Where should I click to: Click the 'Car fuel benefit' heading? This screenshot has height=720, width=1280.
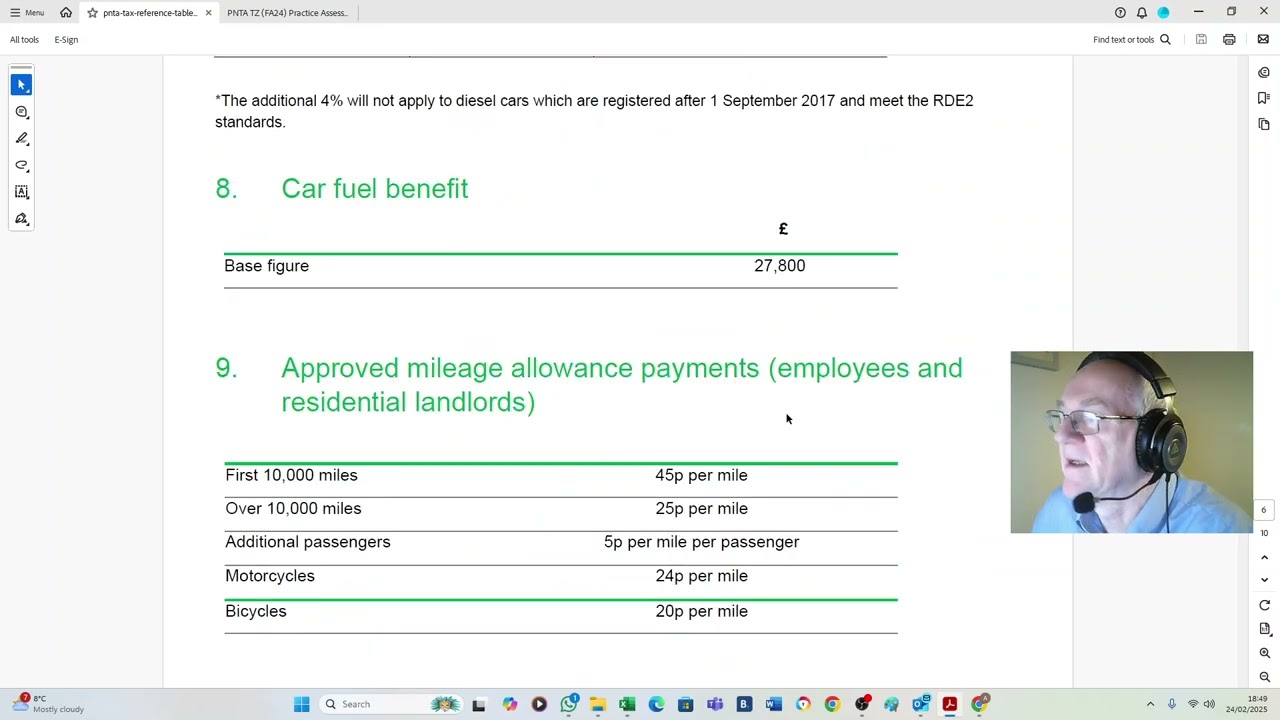[374, 189]
